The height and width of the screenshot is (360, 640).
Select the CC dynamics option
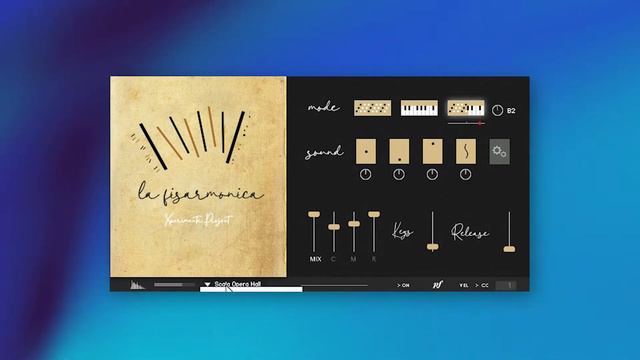pyautogui.click(x=482, y=285)
